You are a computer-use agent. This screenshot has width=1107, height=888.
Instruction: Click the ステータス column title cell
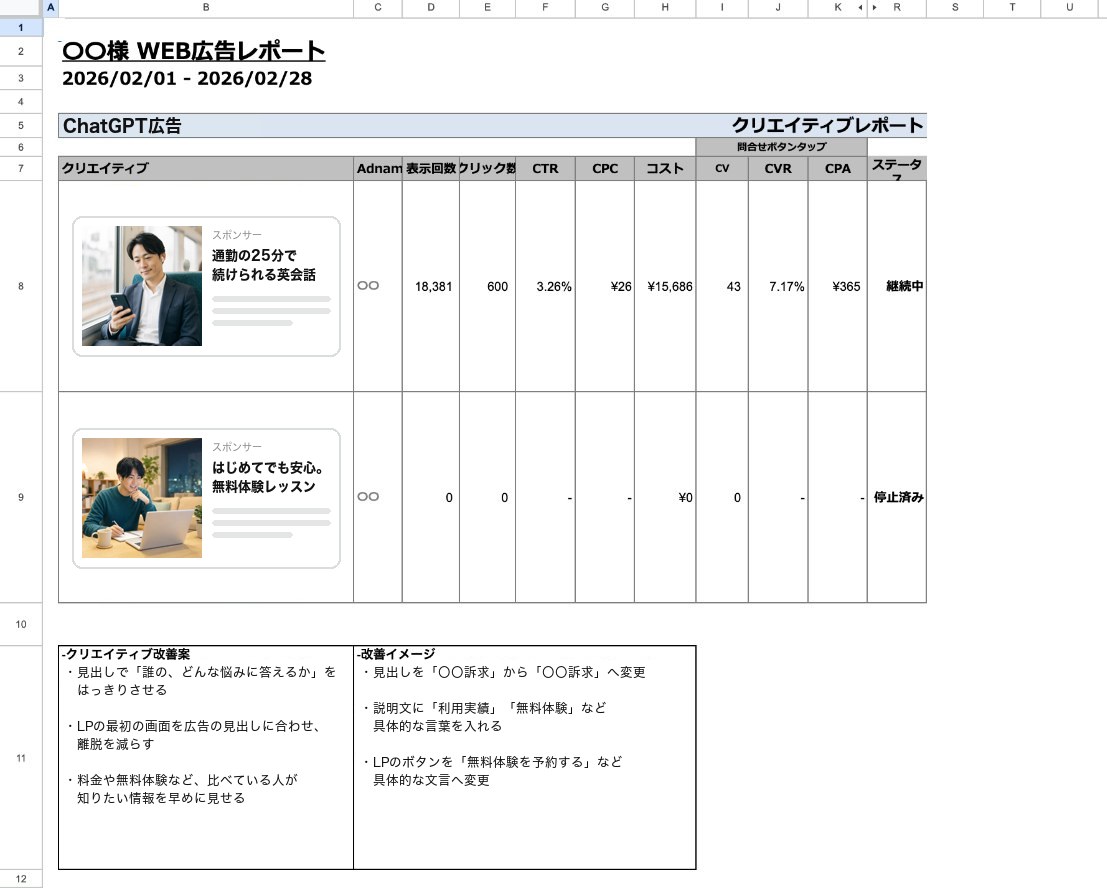click(897, 168)
